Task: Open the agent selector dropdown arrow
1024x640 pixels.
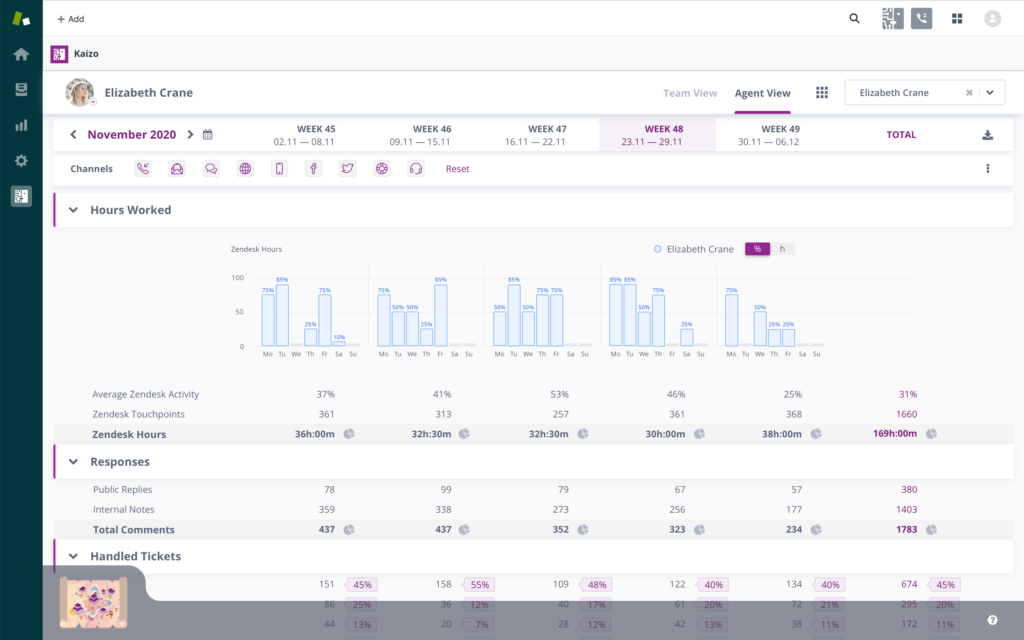Action: click(x=990, y=93)
